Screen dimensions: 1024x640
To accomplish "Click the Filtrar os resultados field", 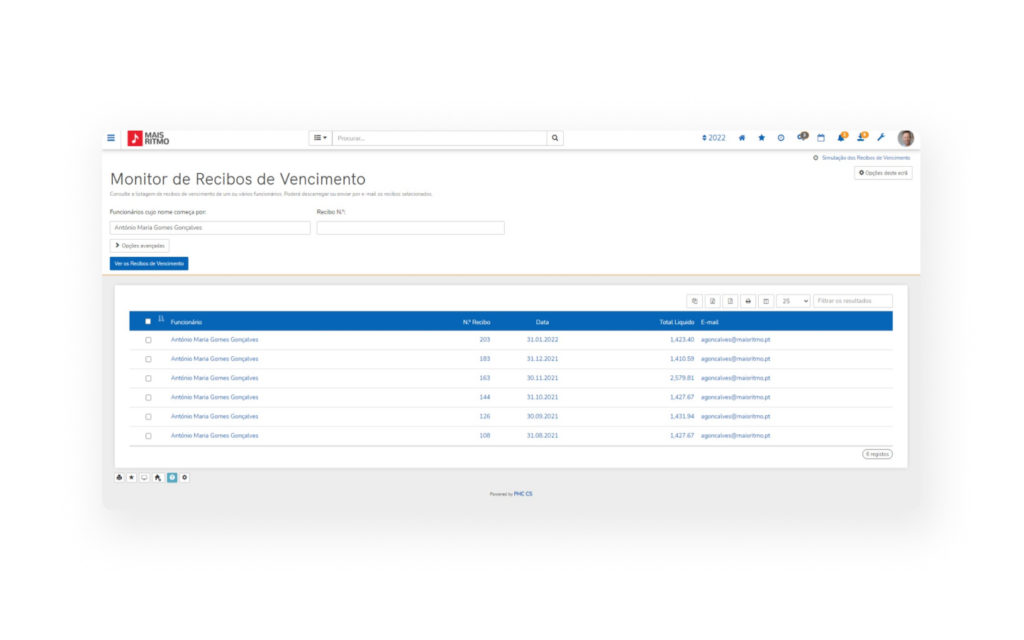I will [852, 300].
